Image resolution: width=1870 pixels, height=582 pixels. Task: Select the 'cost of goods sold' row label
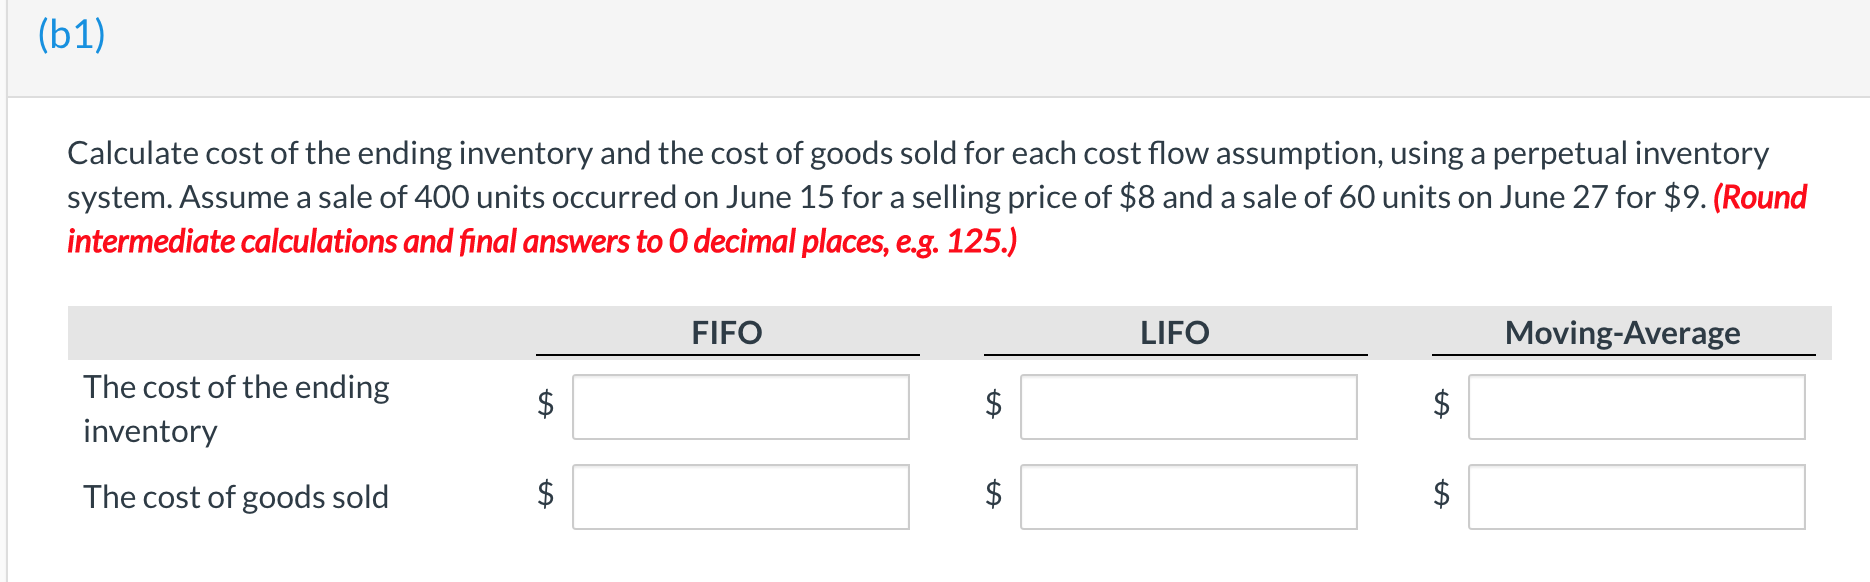click(236, 497)
